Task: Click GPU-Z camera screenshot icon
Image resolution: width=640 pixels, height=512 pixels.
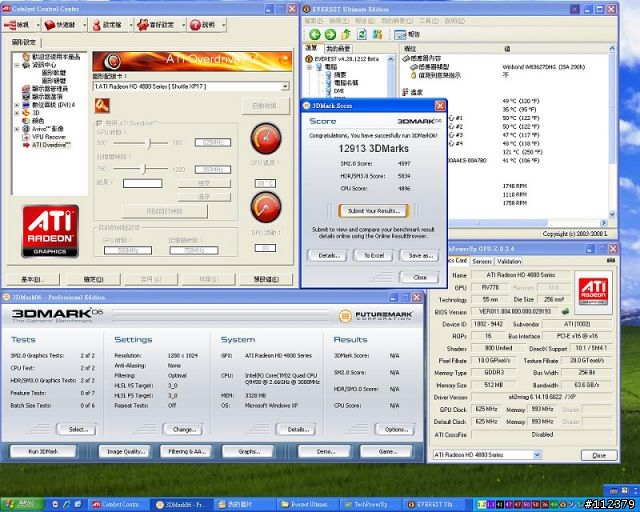Action: 611,260
